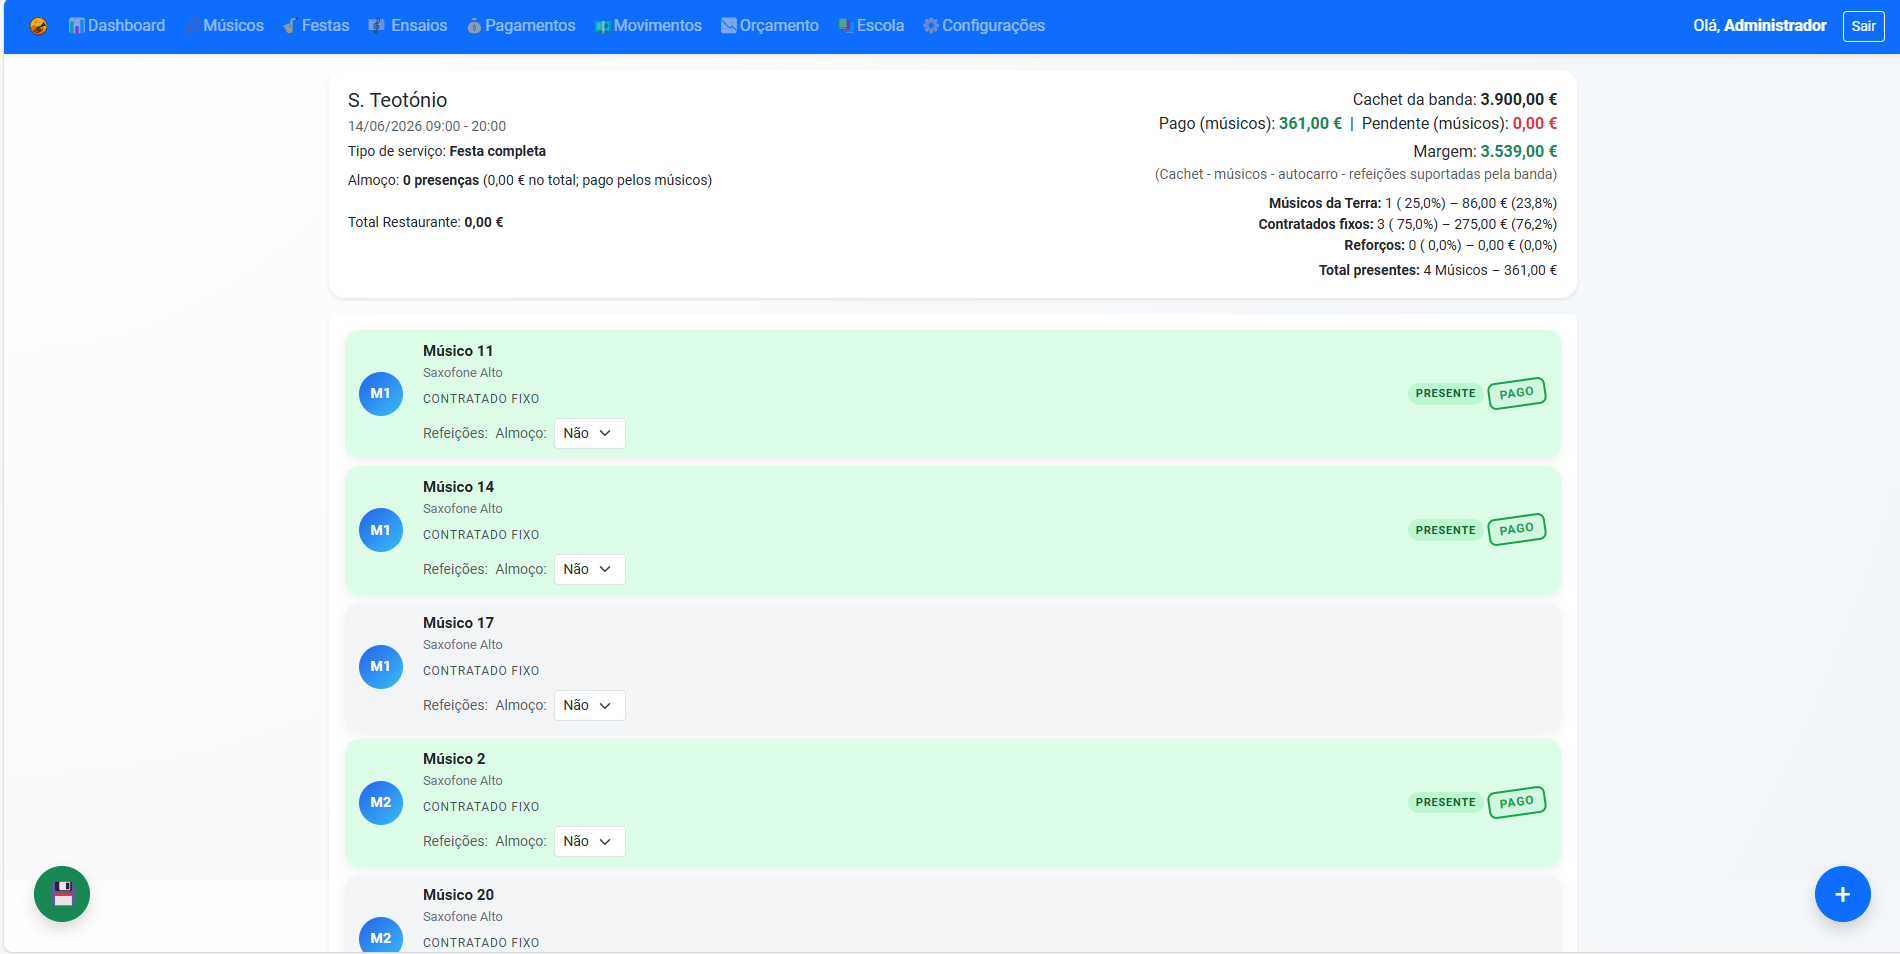
Task: Click the M1 avatar for Músico 14
Action: click(381, 530)
